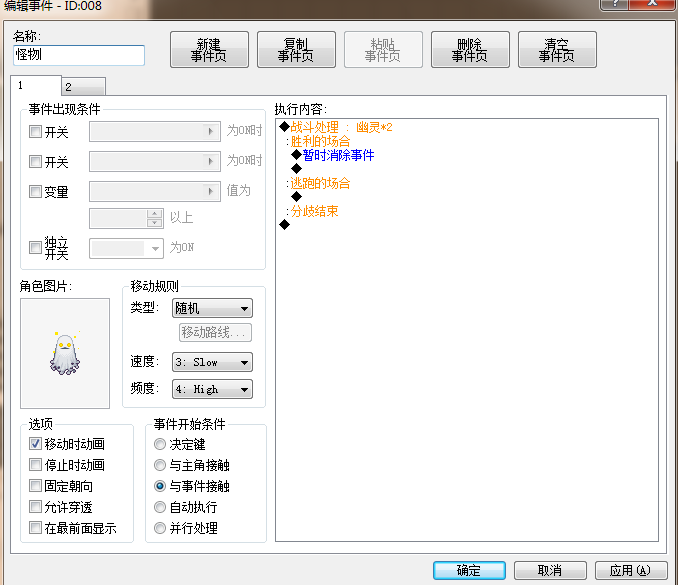The image size is (678, 585).
Task: Check the 停止时动画 option
Action: click(x=35, y=465)
